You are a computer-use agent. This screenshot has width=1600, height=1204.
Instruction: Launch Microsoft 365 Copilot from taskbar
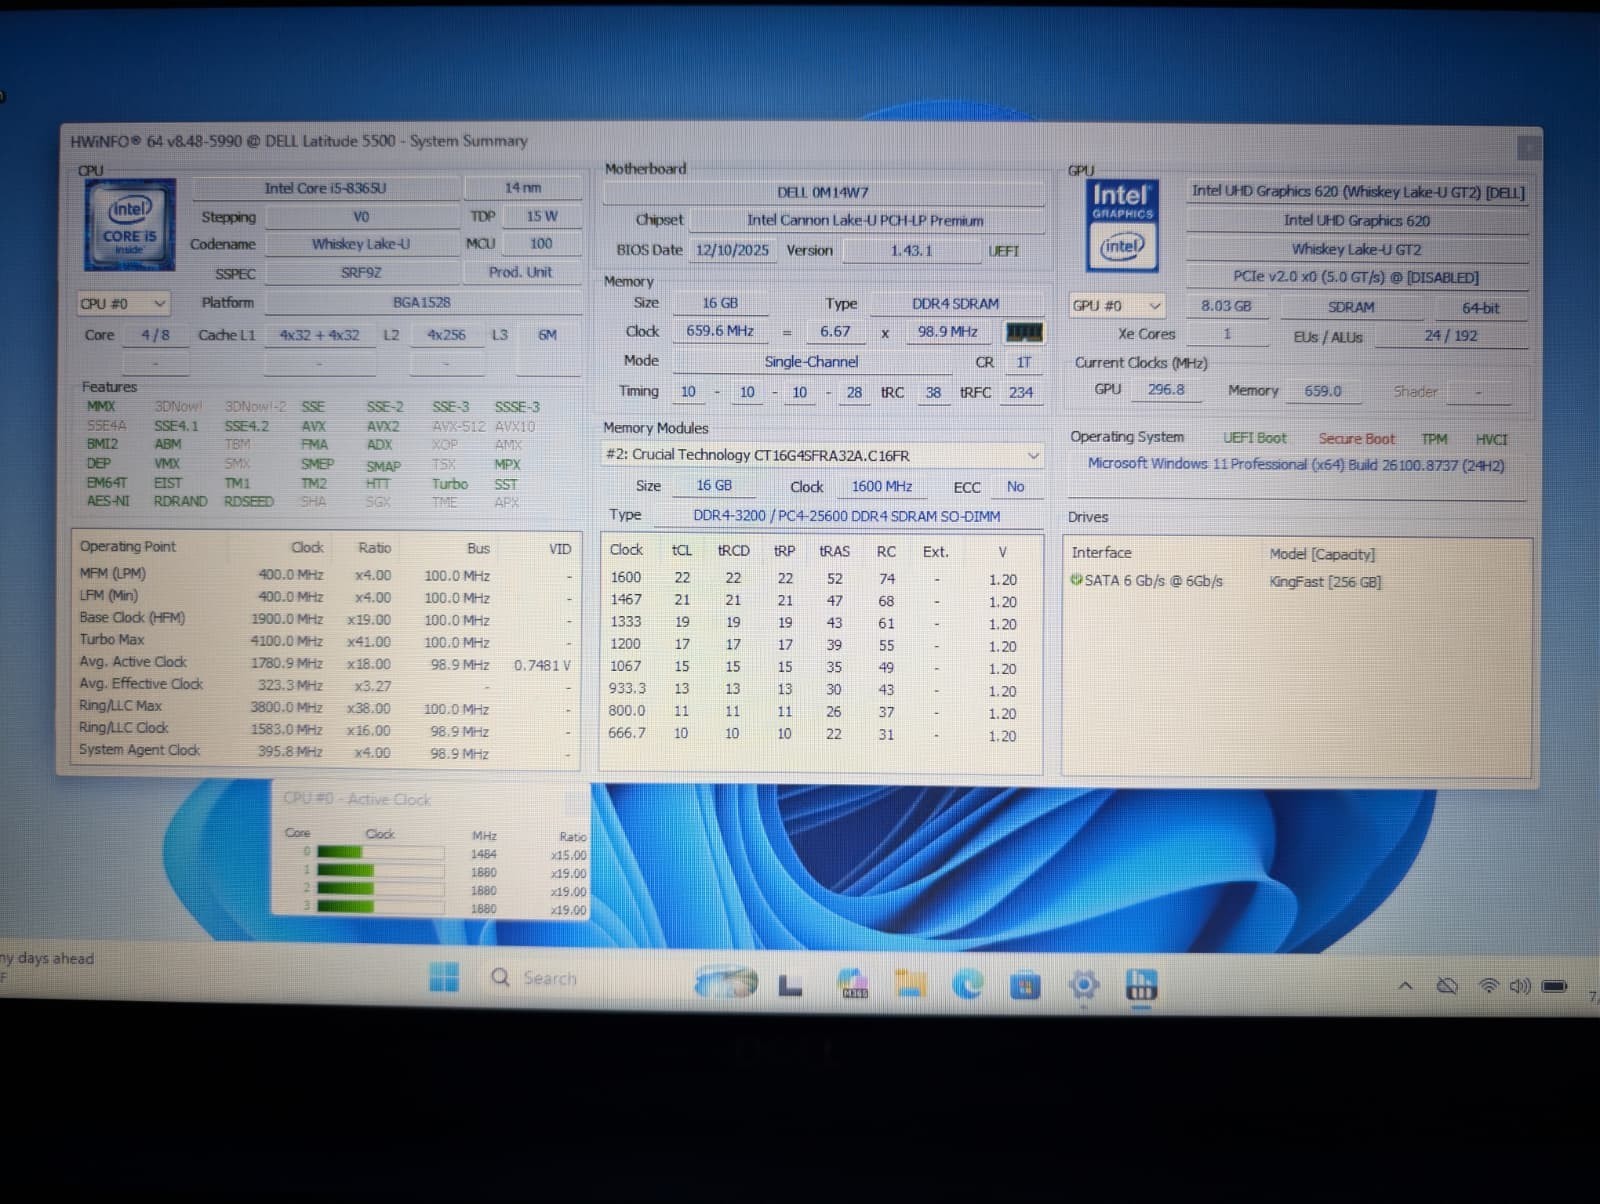click(853, 984)
